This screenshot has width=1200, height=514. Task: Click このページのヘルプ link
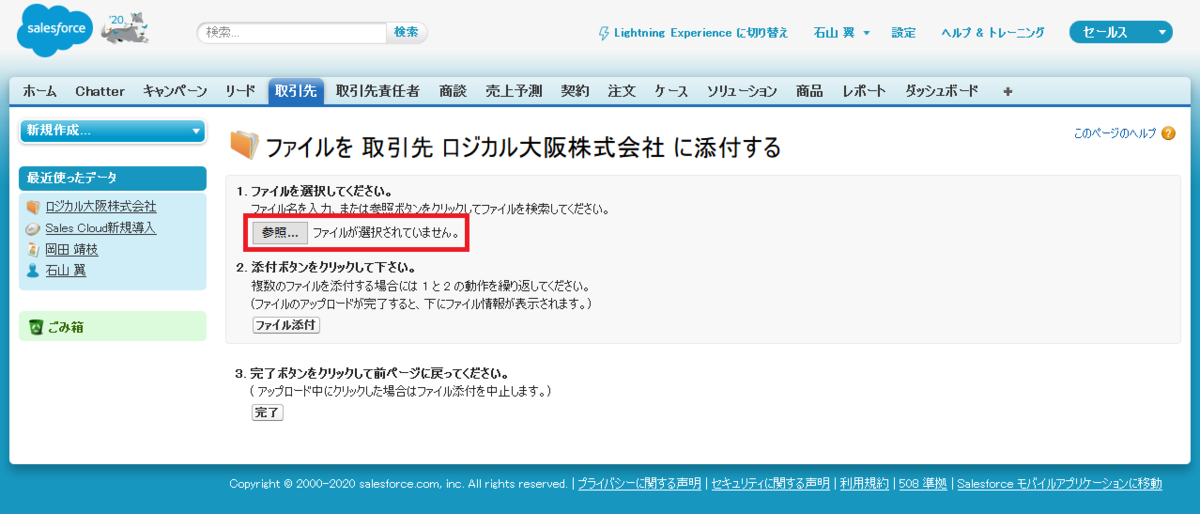click(x=1115, y=133)
